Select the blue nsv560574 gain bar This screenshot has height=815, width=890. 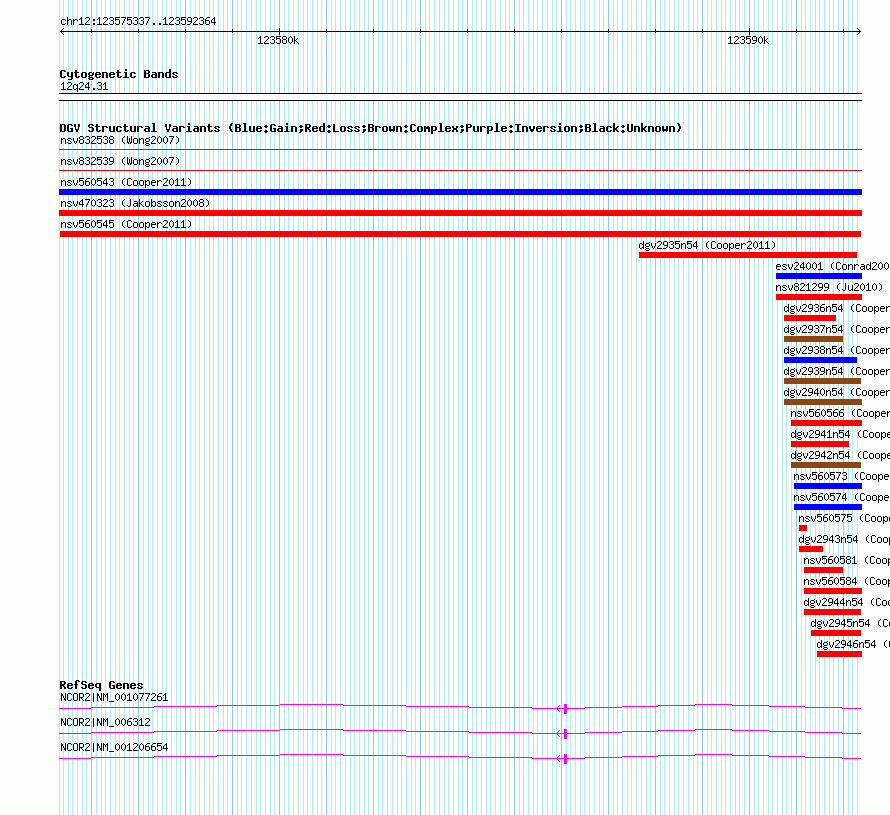(828, 507)
